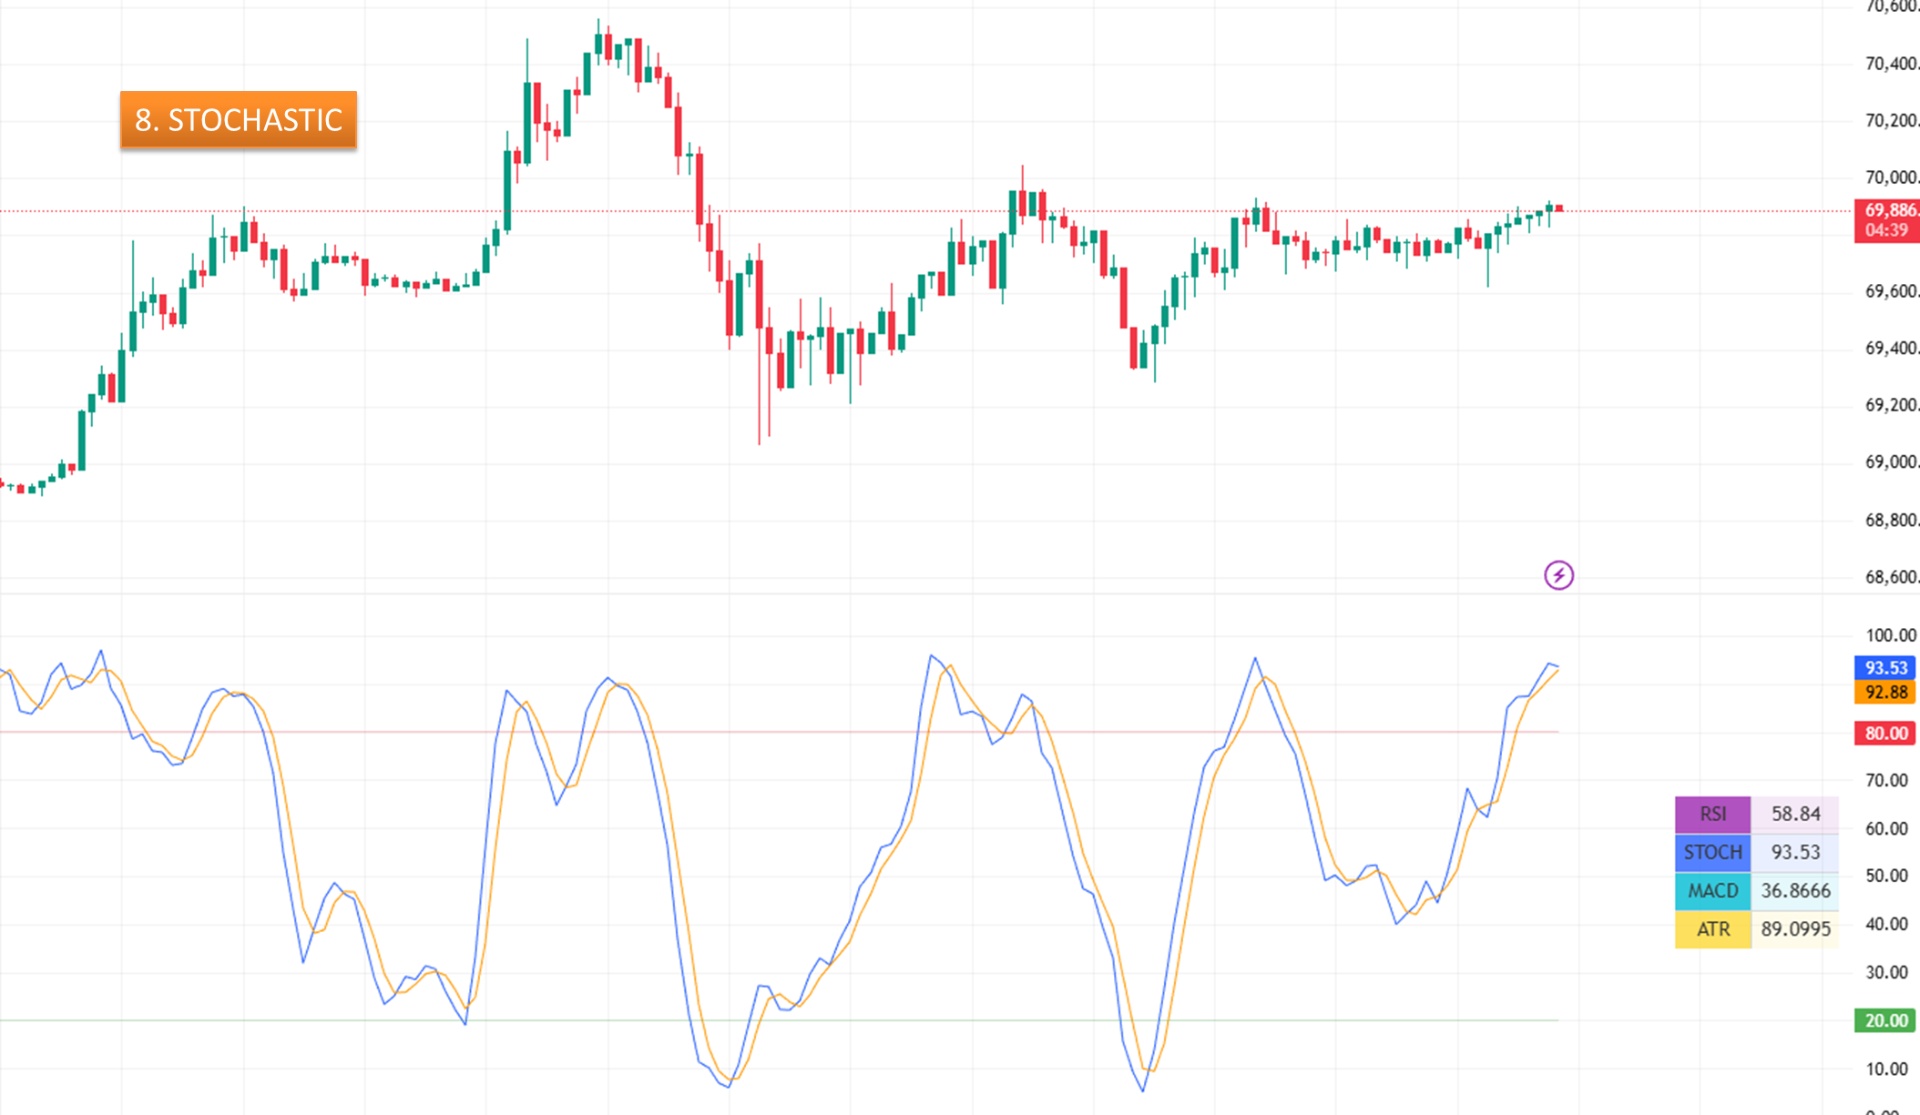Screen dimensions: 1920x1115
Task: Select the yellow ATR label cell
Action: click(x=1712, y=929)
